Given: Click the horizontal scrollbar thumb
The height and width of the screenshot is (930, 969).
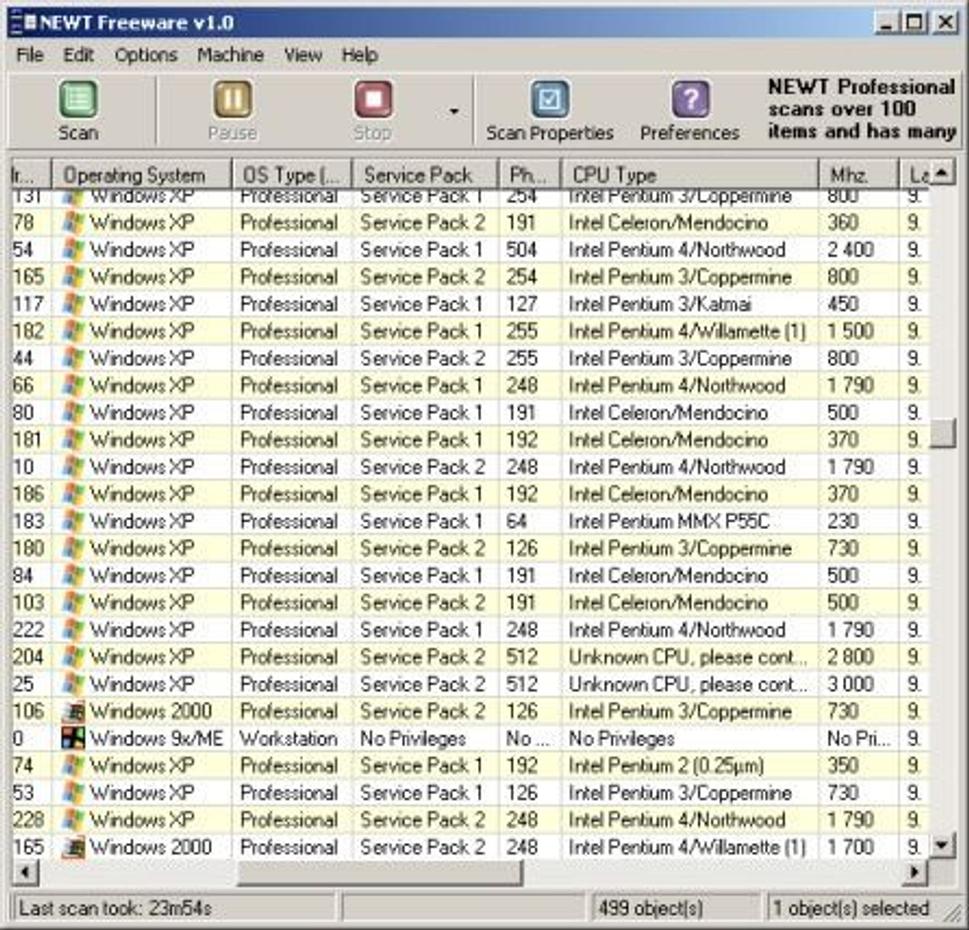Looking at the screenshot, I should pos(379,872).
